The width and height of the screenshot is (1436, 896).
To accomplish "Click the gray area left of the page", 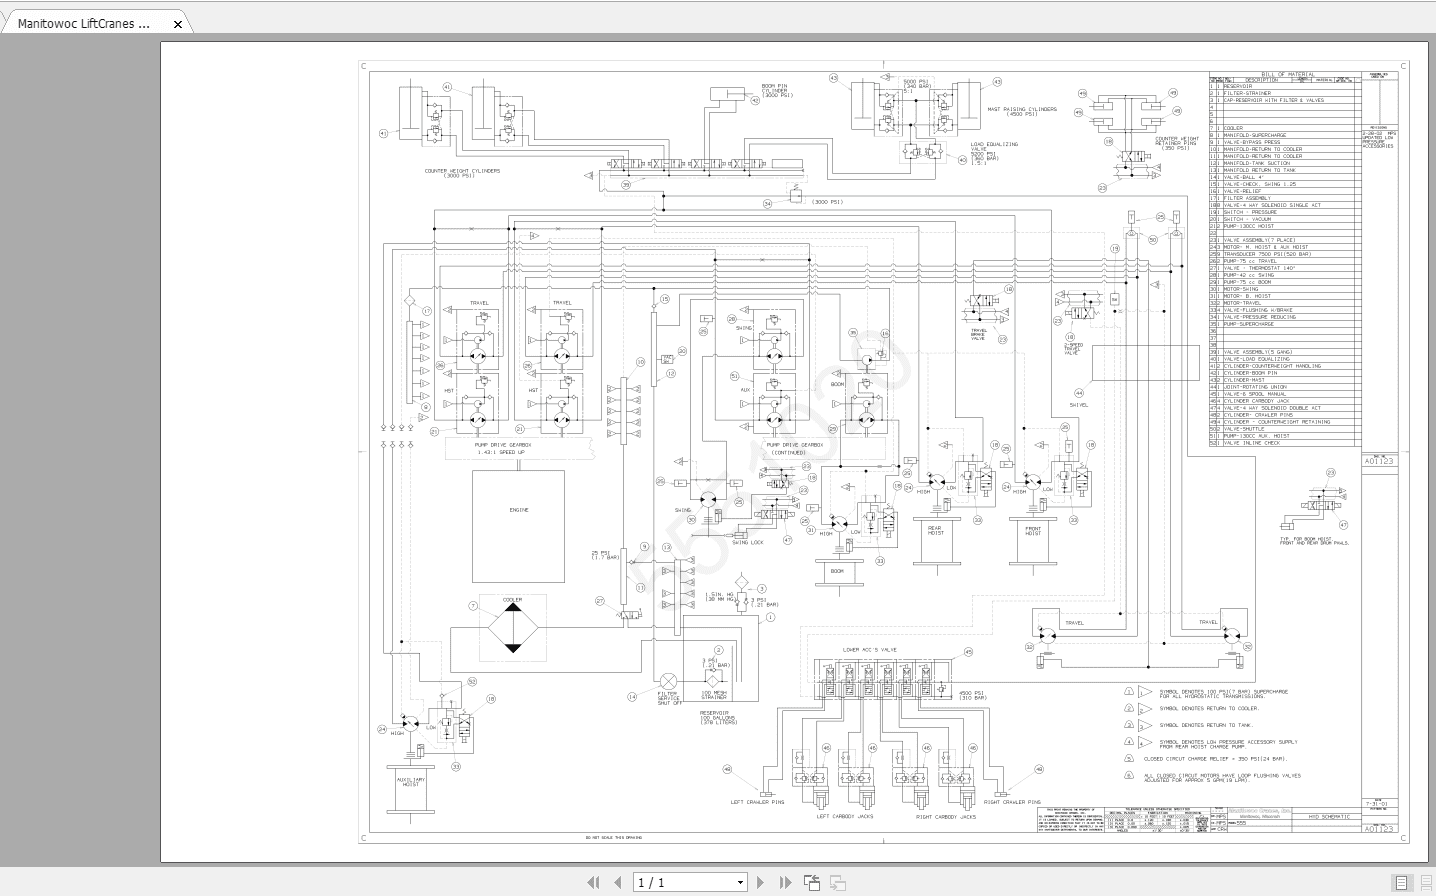I will [80, 450].
